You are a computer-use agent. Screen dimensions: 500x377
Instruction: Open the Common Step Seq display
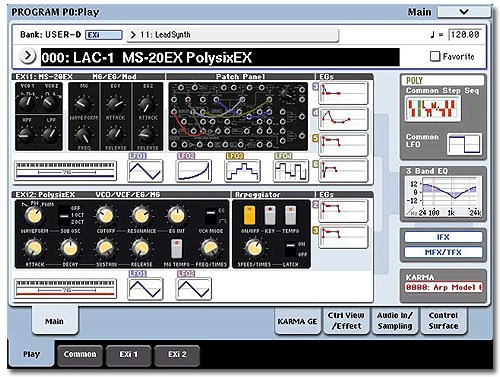click(433, 109)
